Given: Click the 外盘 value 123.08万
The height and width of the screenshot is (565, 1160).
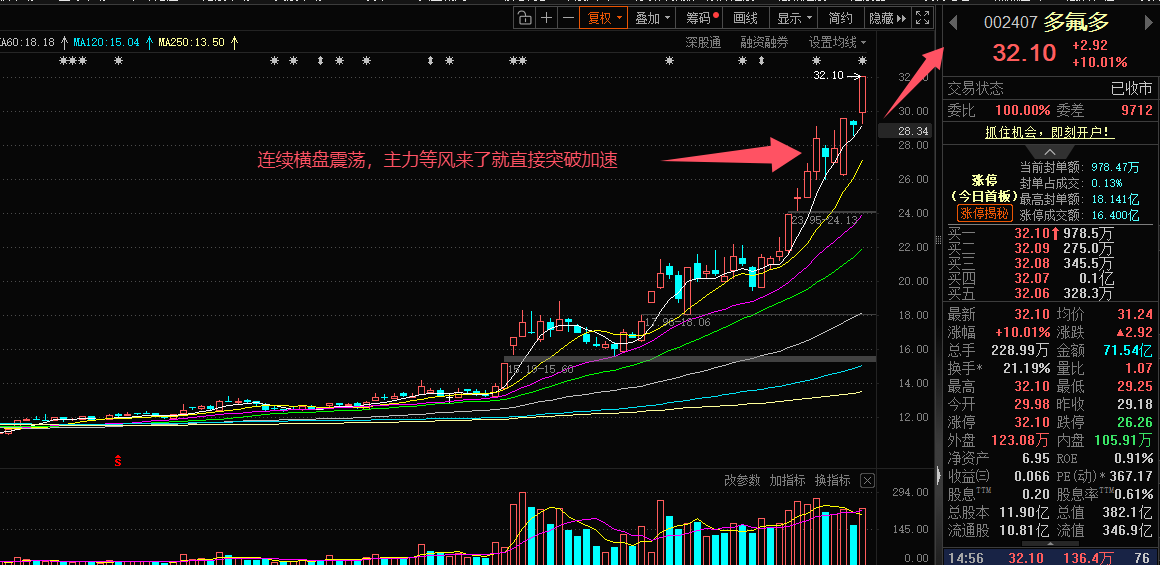Looking at the screenshot, I should [x=1020, y=440].
